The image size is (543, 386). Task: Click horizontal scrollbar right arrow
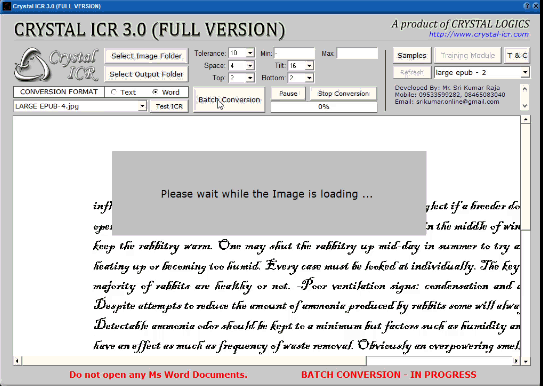pyautogui.click(x=516, y=361)
